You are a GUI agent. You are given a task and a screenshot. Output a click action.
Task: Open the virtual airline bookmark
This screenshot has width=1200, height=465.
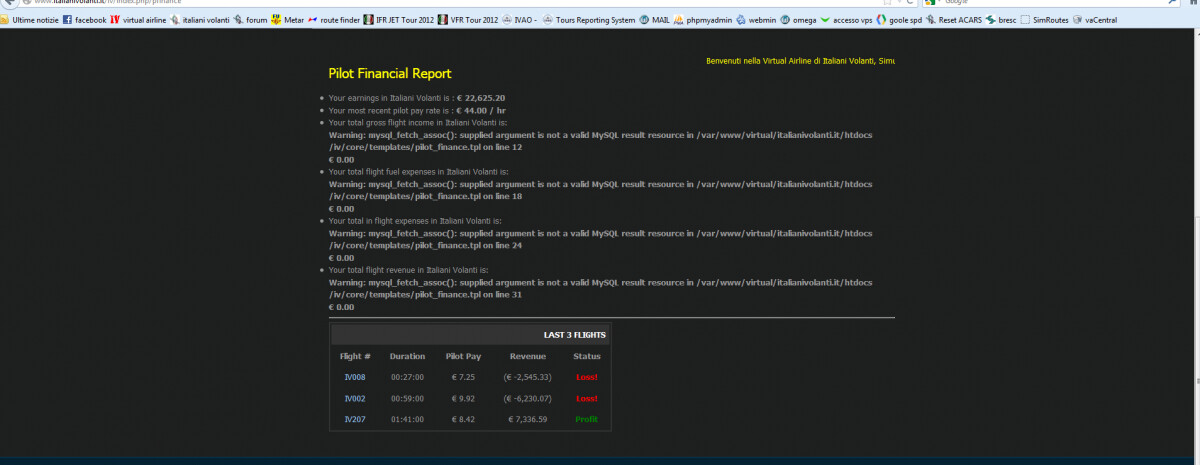pos(139,20)
